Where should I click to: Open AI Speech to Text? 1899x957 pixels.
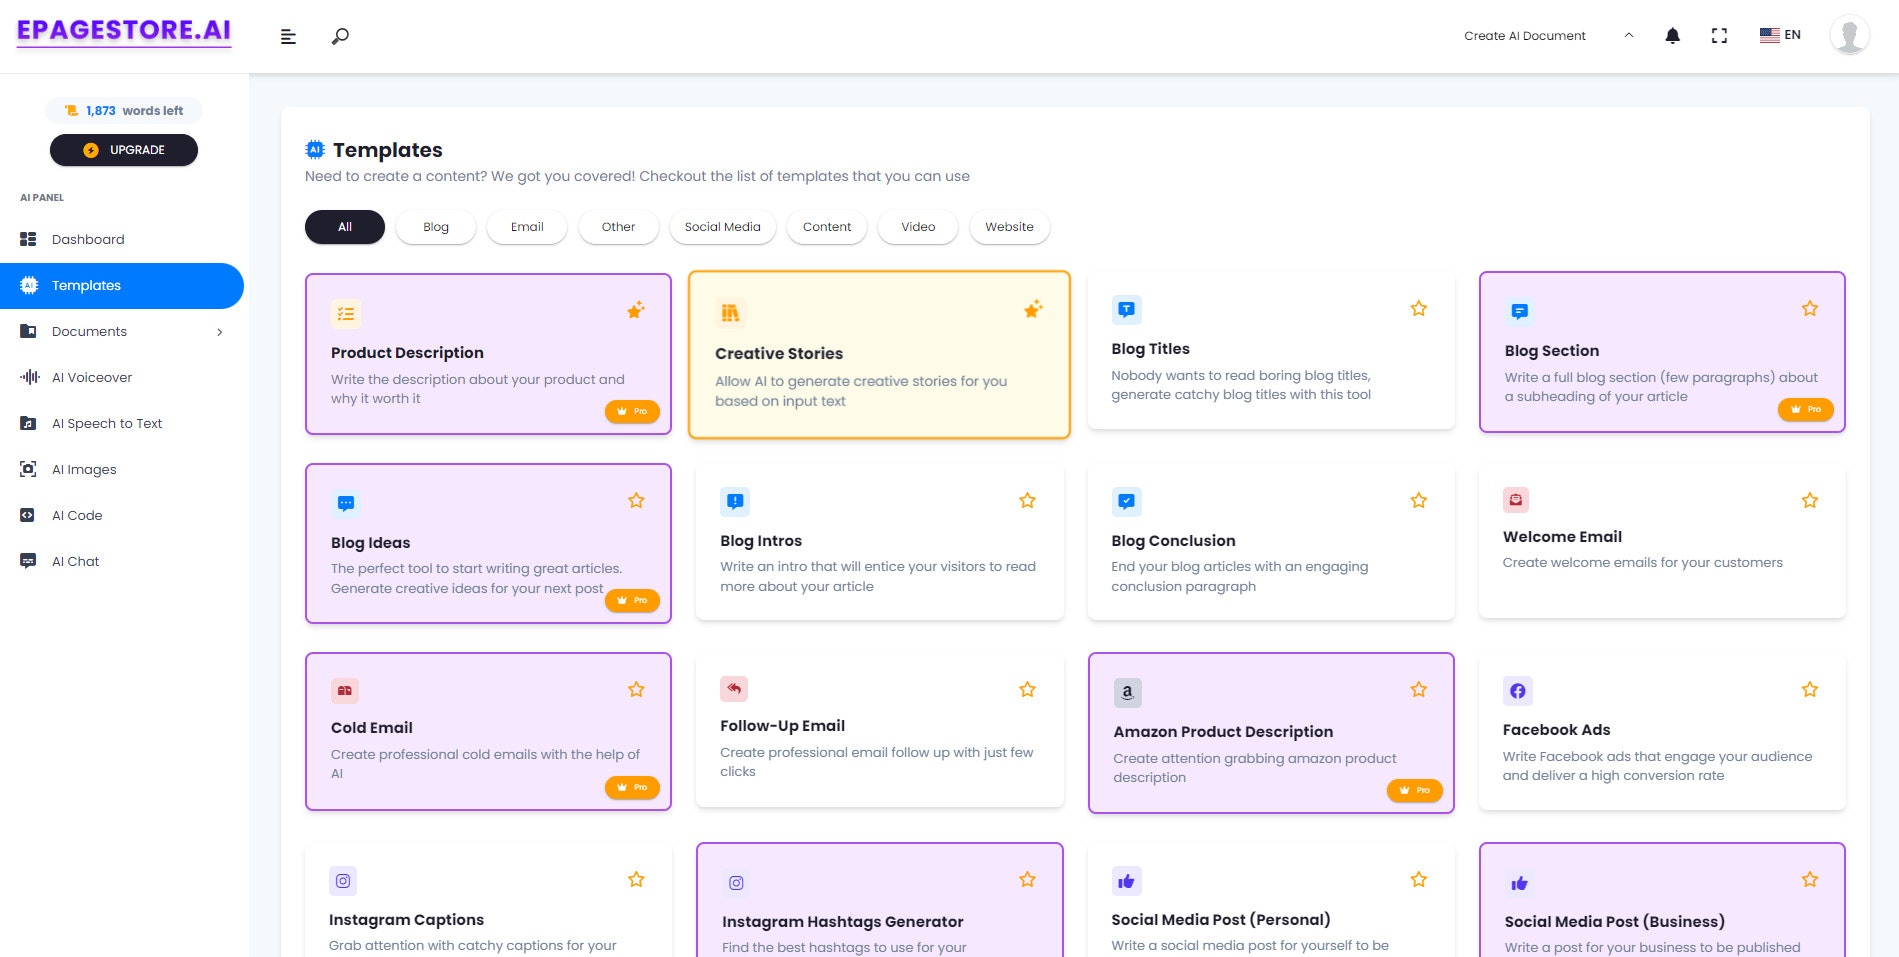[122, 424]
